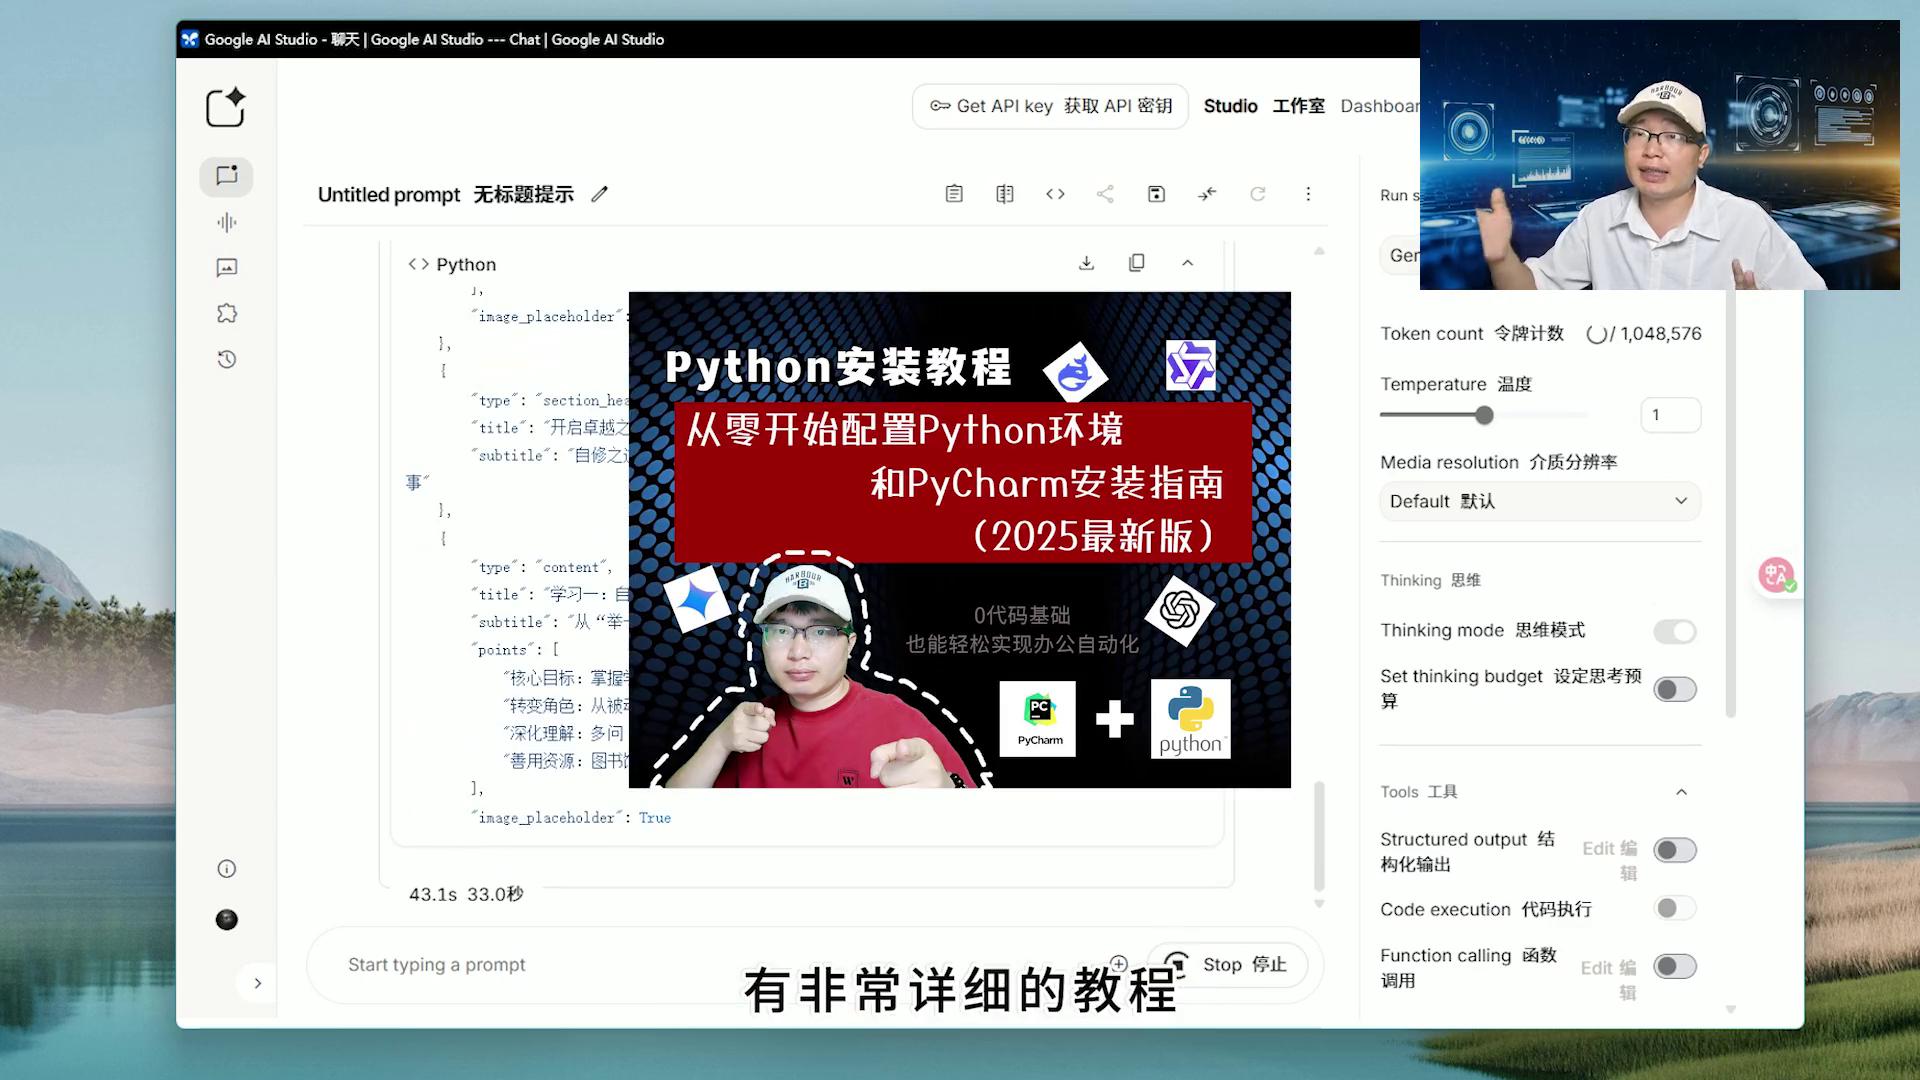Enable Thinking mode 思维模式

(1675, 631)
